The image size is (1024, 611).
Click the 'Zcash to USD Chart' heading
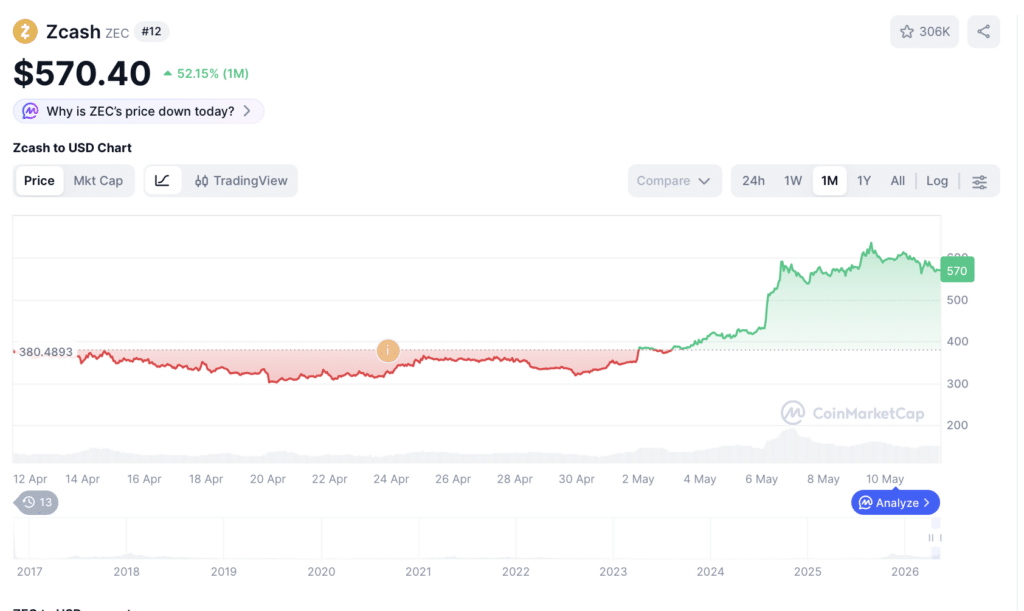pyautogui.click(x=72, y=148)
